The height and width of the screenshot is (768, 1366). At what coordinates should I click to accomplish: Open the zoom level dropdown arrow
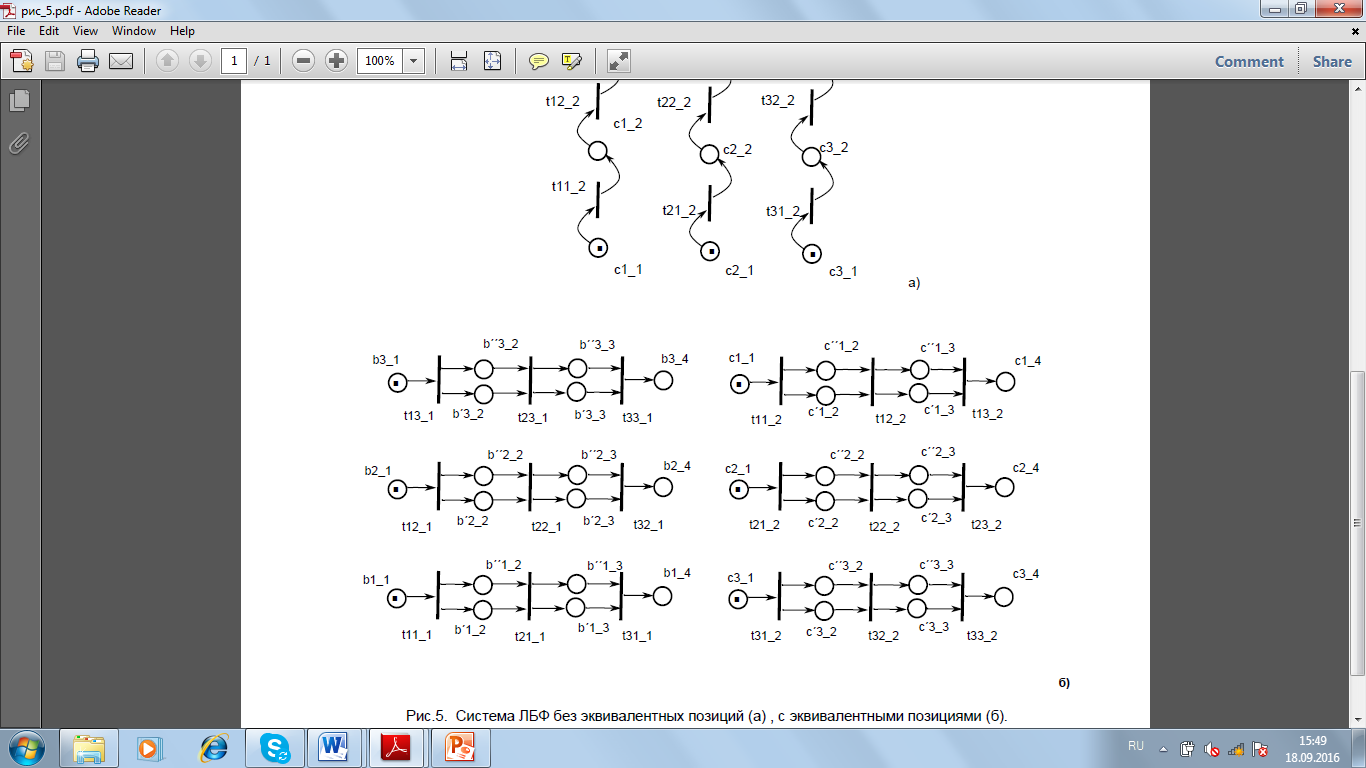pos(414,61)
